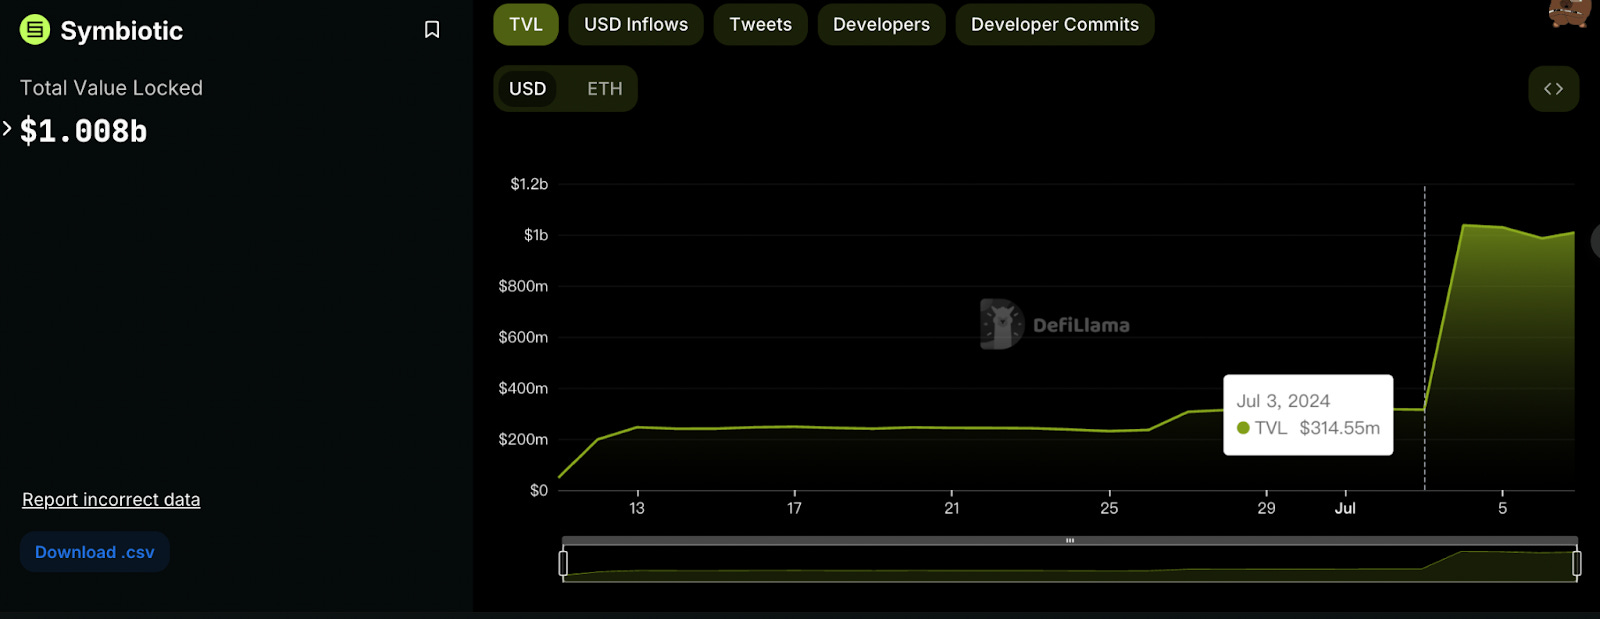Click the Total Value Locked label
Viewport: 1600px width, 619px height.
[111, 88]
